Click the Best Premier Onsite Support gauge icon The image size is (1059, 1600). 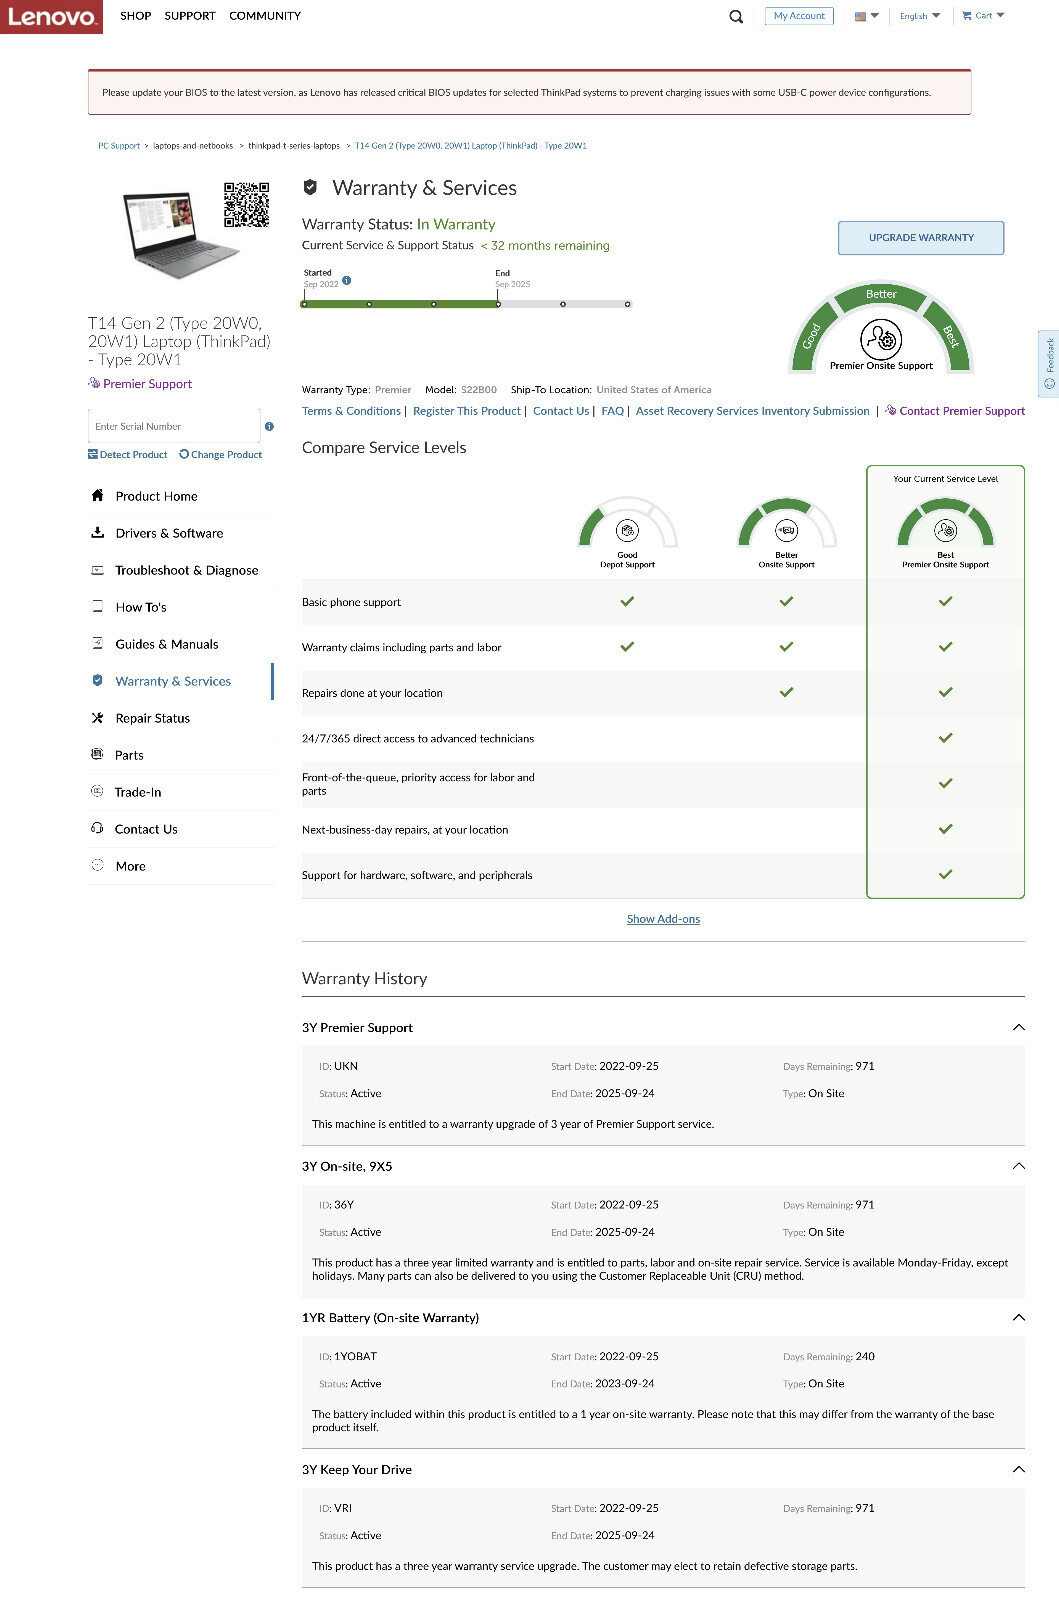pos(945,523)
